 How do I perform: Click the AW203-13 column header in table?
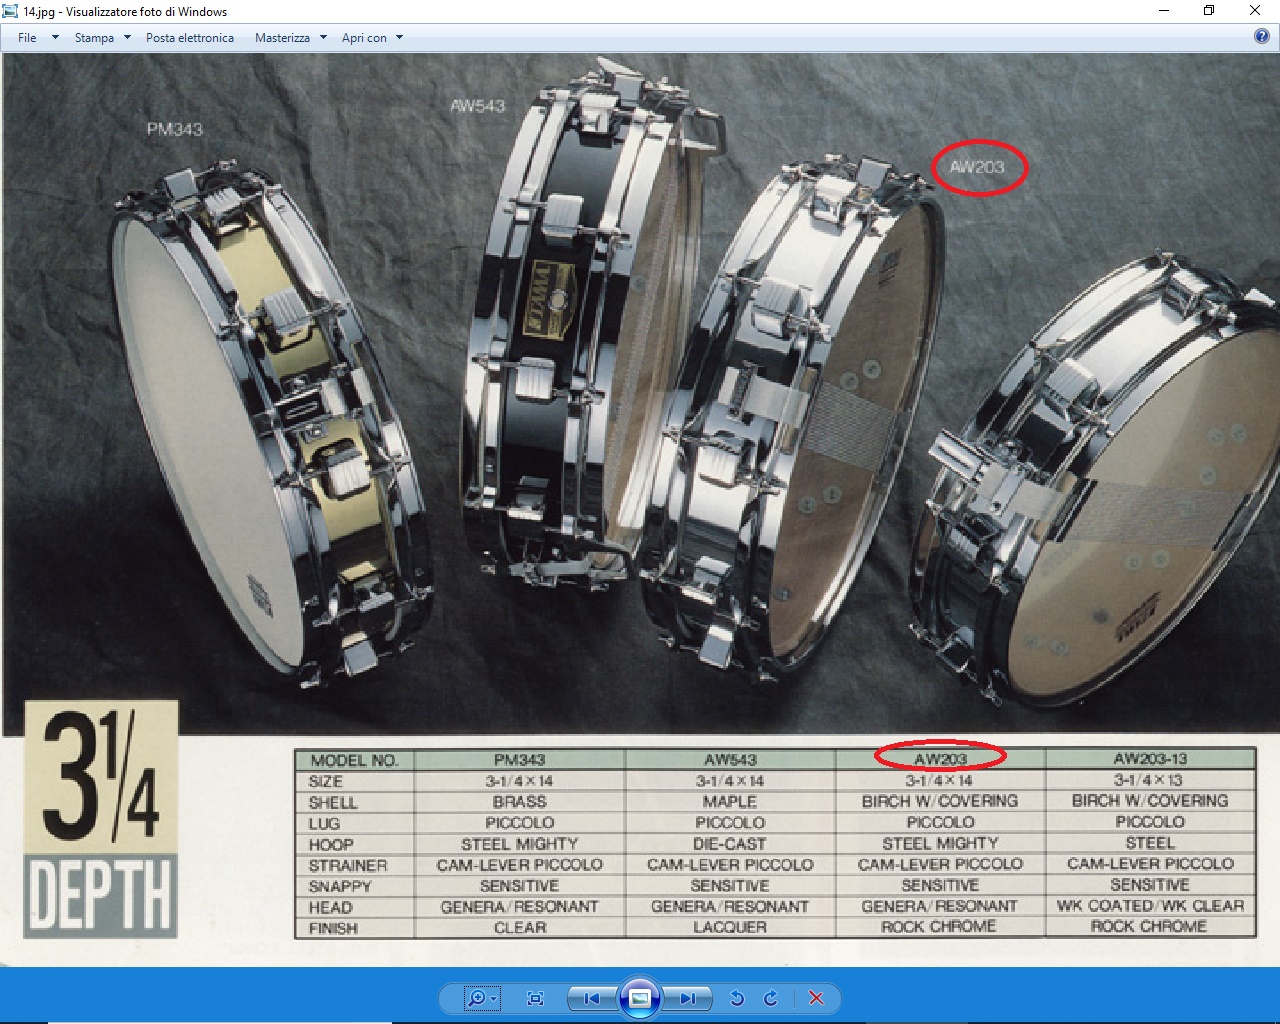1150,758
